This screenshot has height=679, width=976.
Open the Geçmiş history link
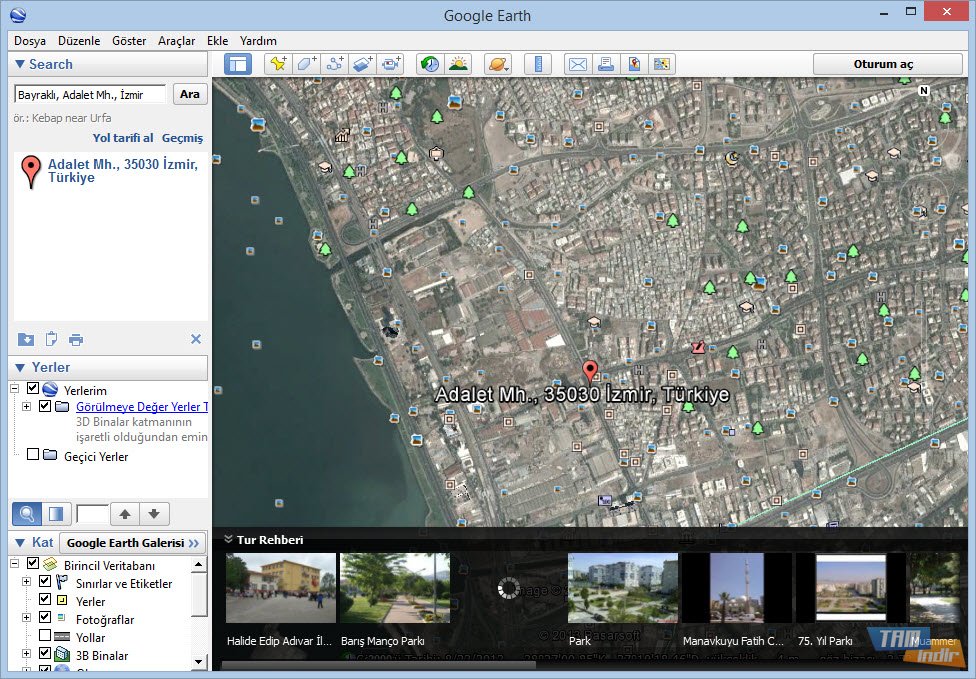[182, 138]
